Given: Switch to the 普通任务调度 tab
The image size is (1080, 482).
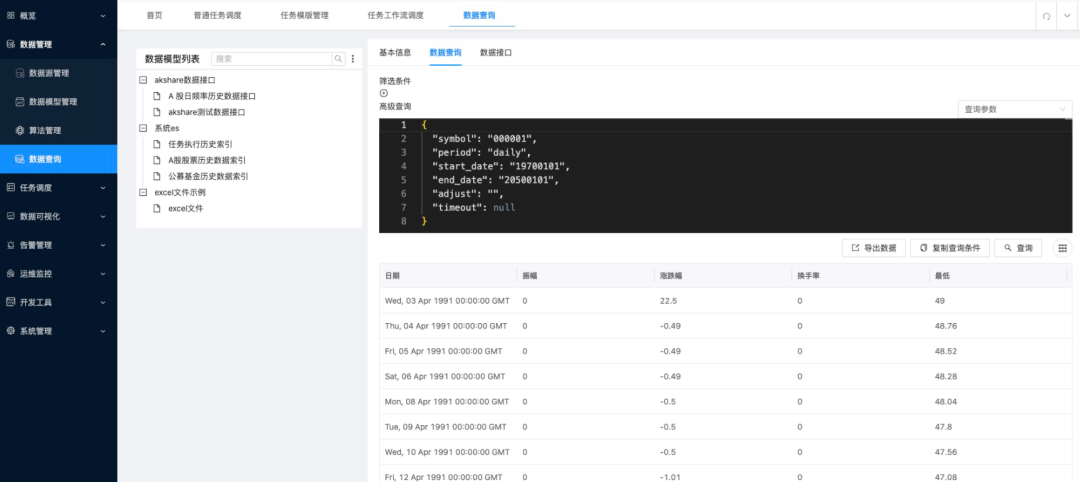Looking at the screenshot, I should click(x=218, y=15).
